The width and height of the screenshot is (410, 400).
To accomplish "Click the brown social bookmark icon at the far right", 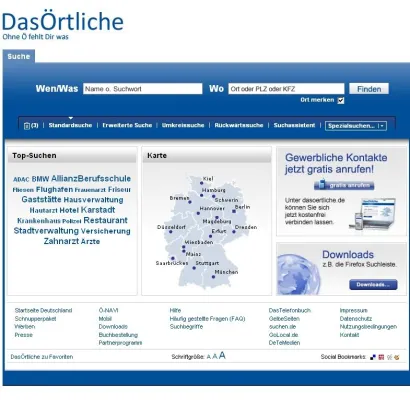I will coord(397,357).
